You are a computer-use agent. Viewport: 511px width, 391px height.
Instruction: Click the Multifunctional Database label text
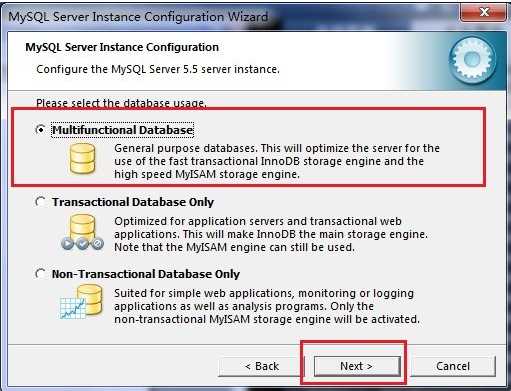point(122,130)
